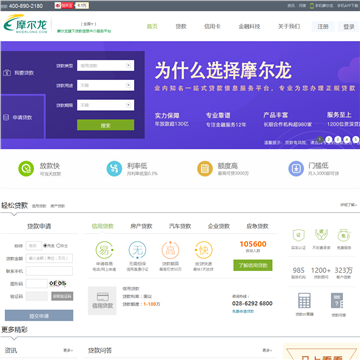
Task: Click the 028-6292 6800 hotline number
Action: point(252,303)
